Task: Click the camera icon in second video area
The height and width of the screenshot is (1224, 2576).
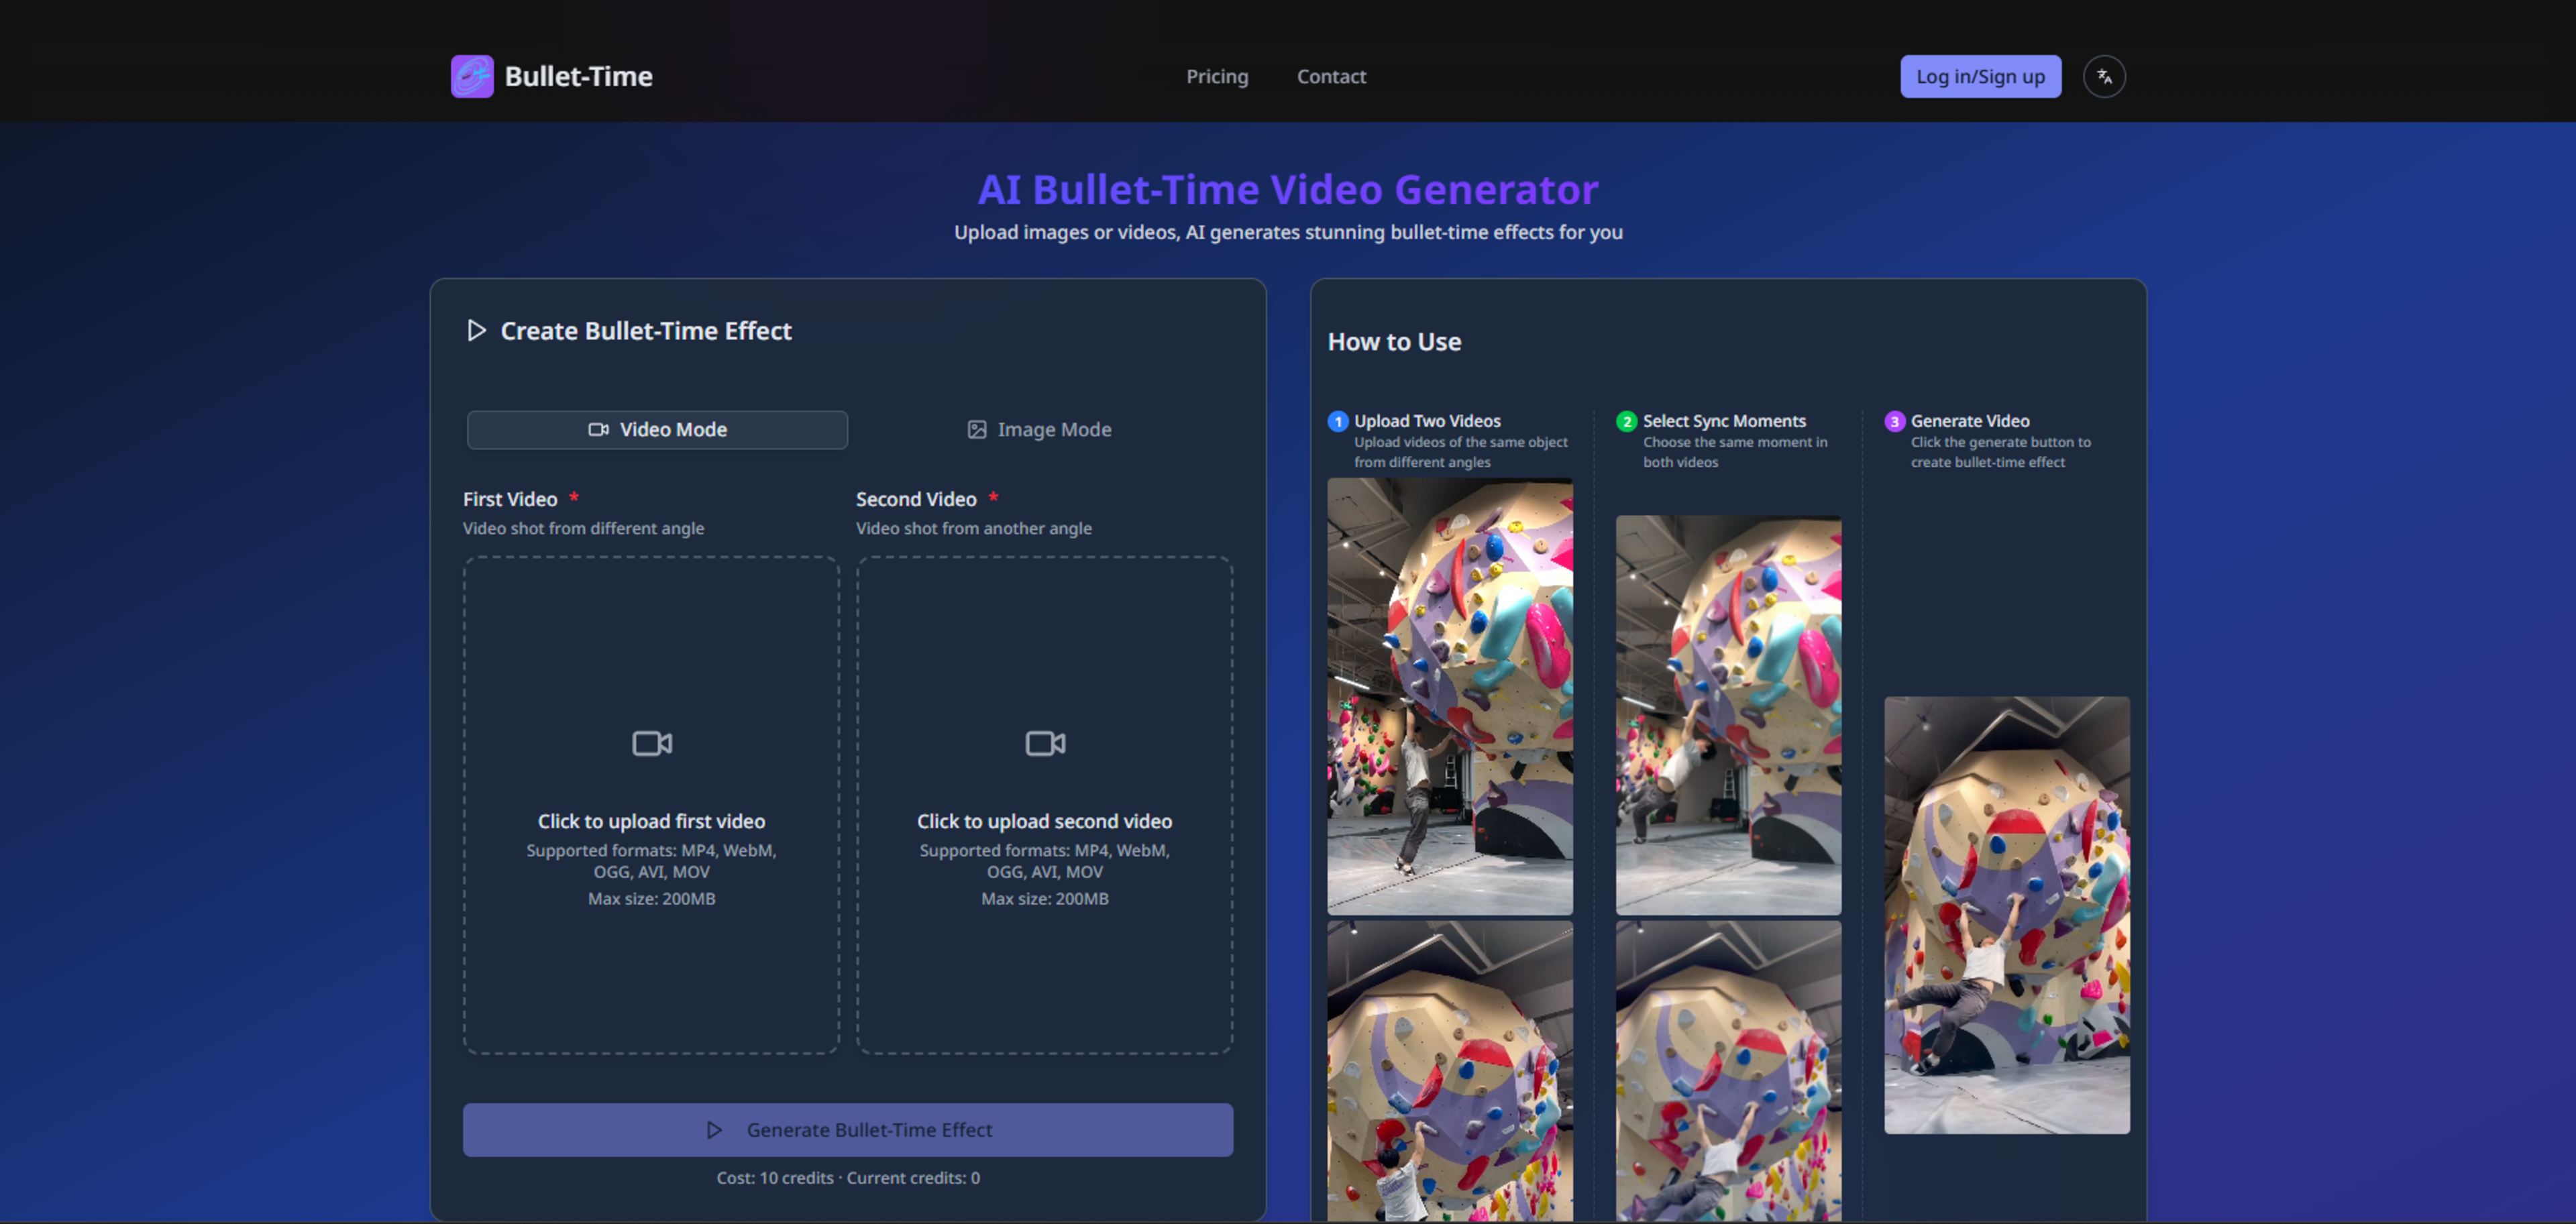Action: click(1045, 743)
